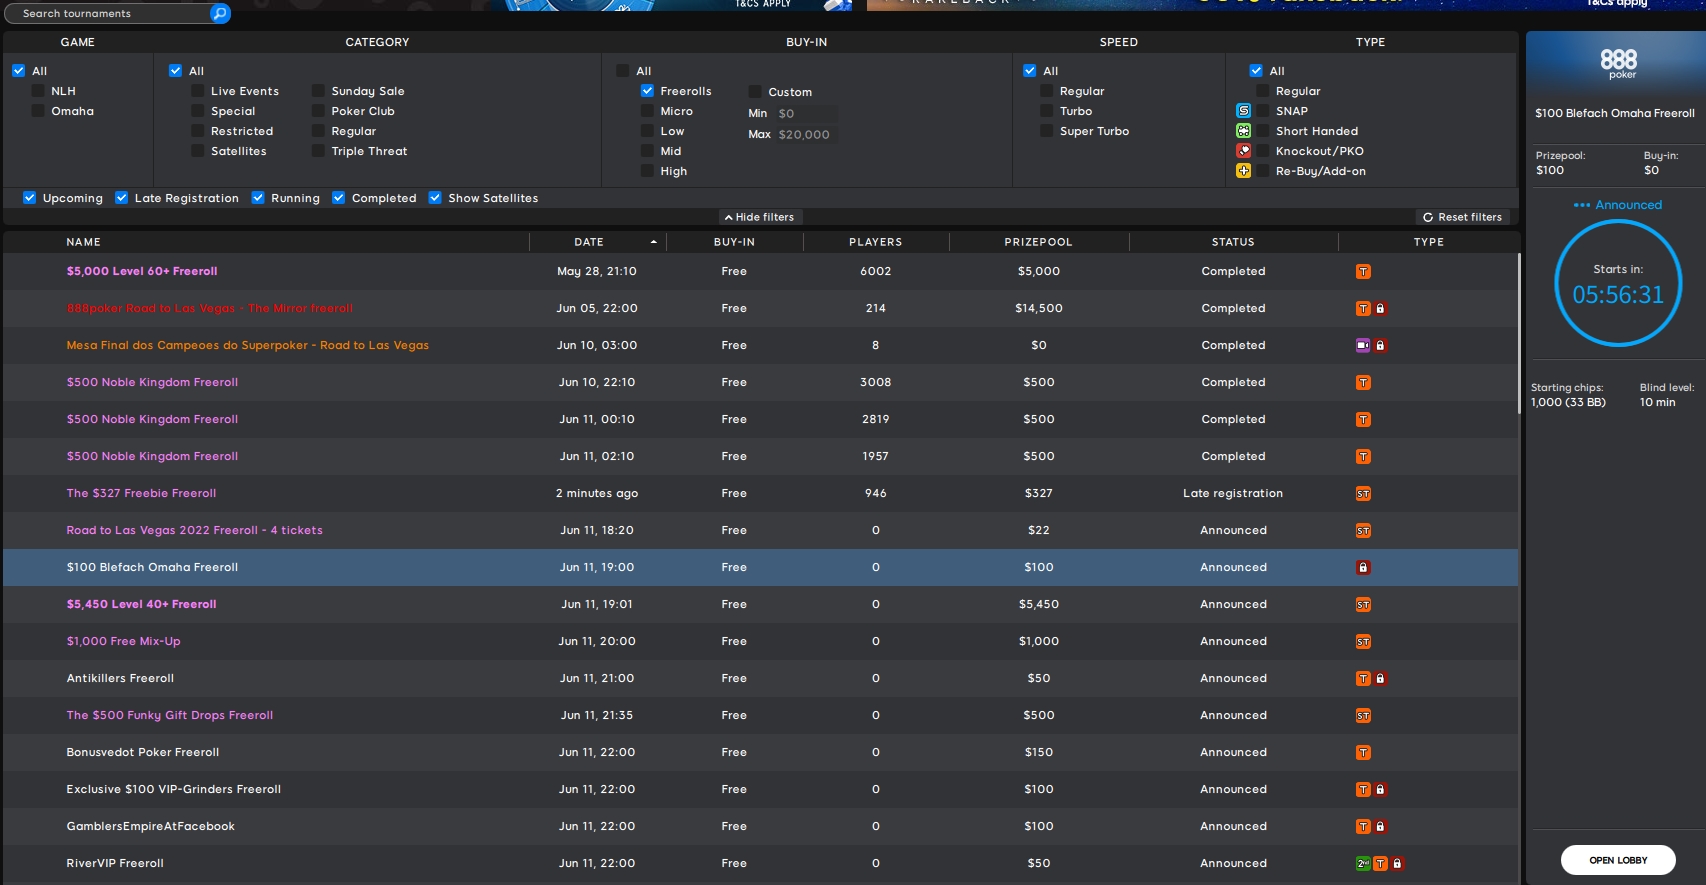Collapse the filters with Hide filters
This screenshot has height=885, width=1706.
(x=760, y=217)
